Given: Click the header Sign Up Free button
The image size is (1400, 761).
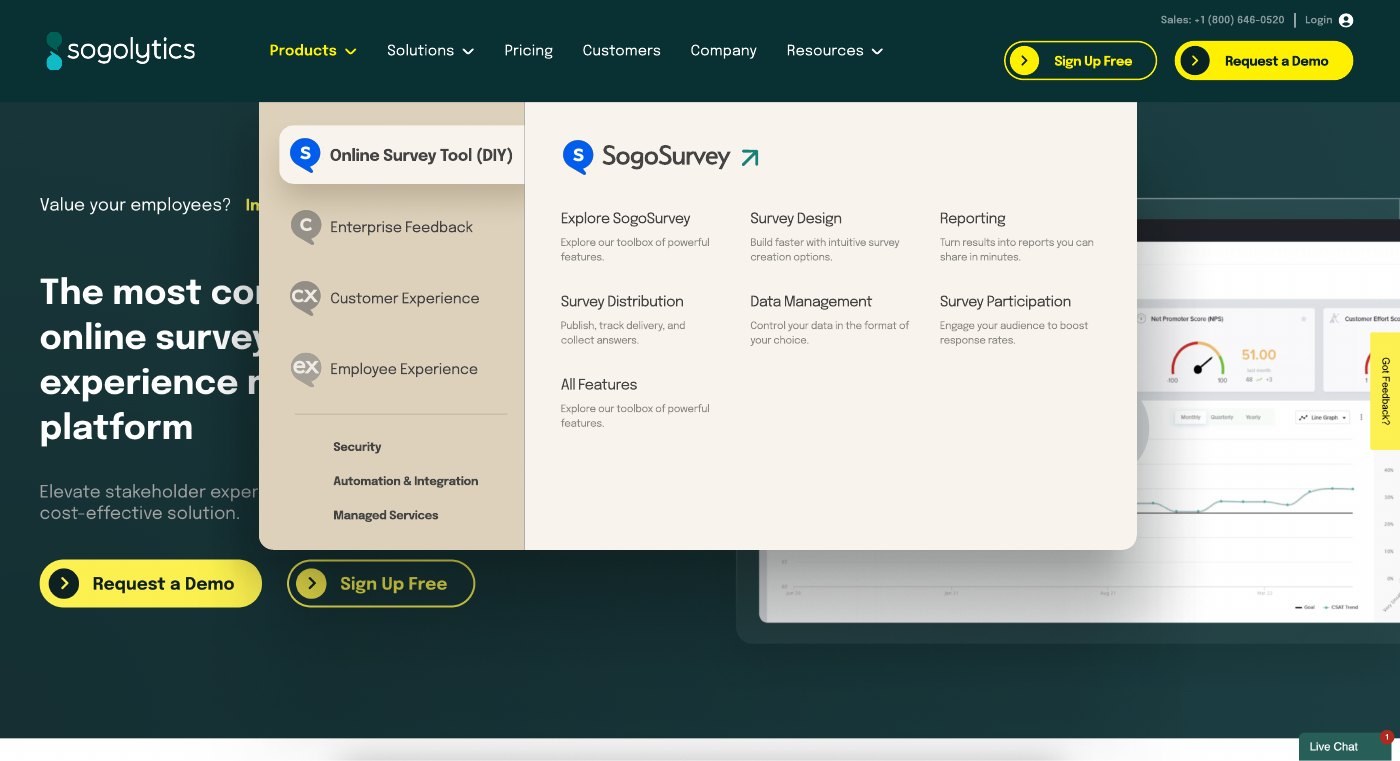Looking at the screenshot, I should (1080, 61).
